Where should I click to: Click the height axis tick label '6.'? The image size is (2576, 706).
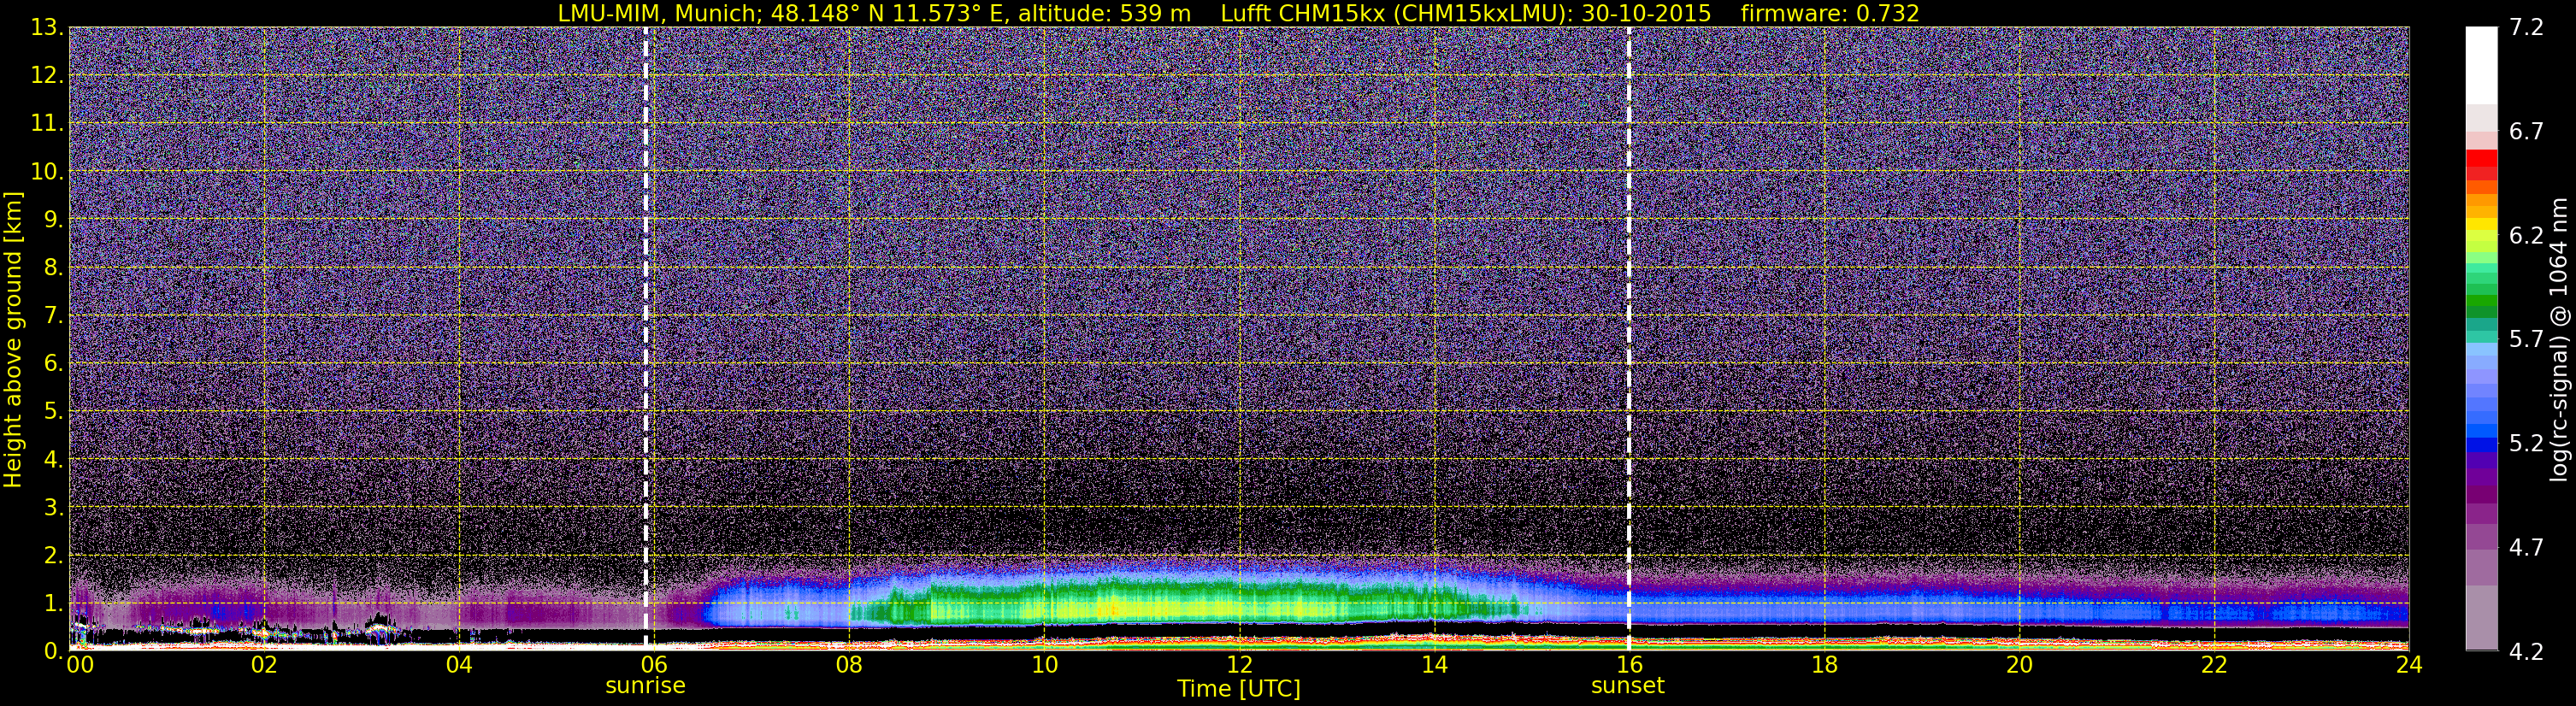click(x=54, y=364)
